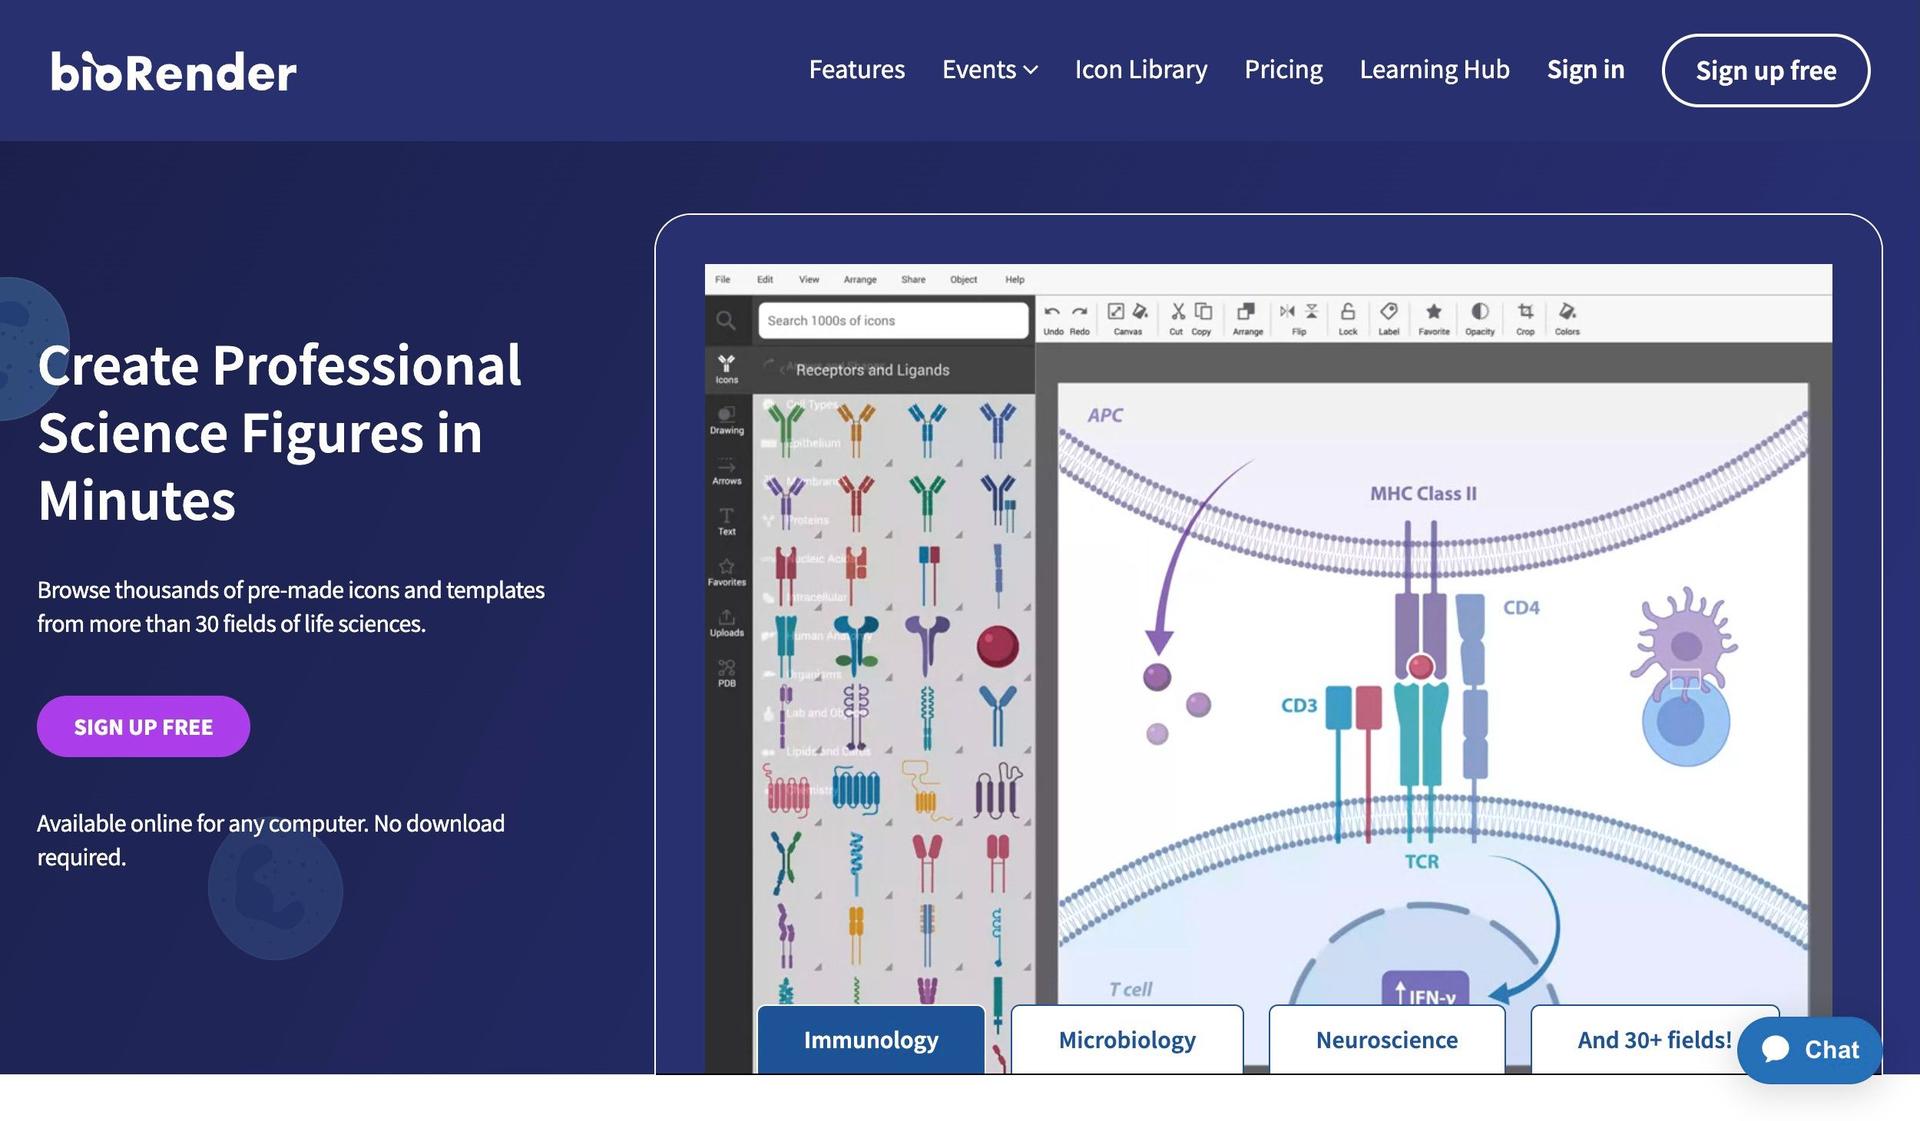This screenshot has height=1121, width=1920.
Task: Open the PDB sidebar panel
Action: pyautogui.click(x=727, y=673)
